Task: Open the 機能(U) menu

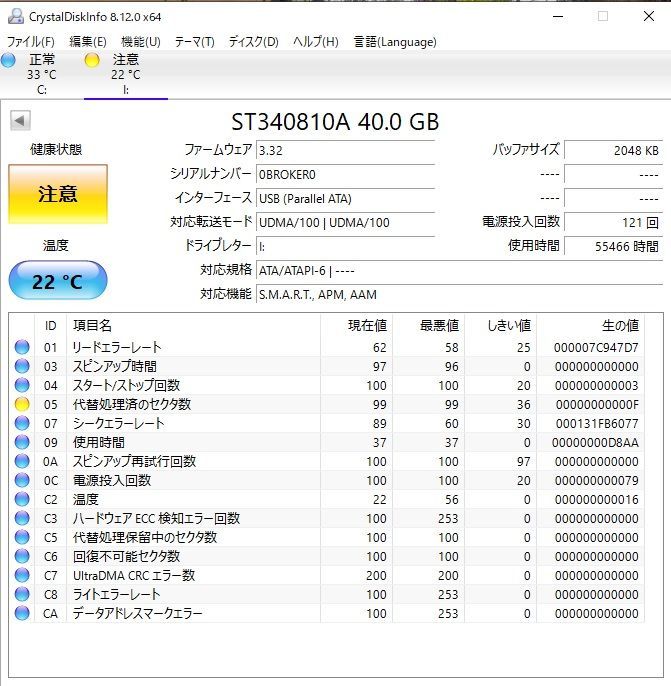Action: (141, 42)
